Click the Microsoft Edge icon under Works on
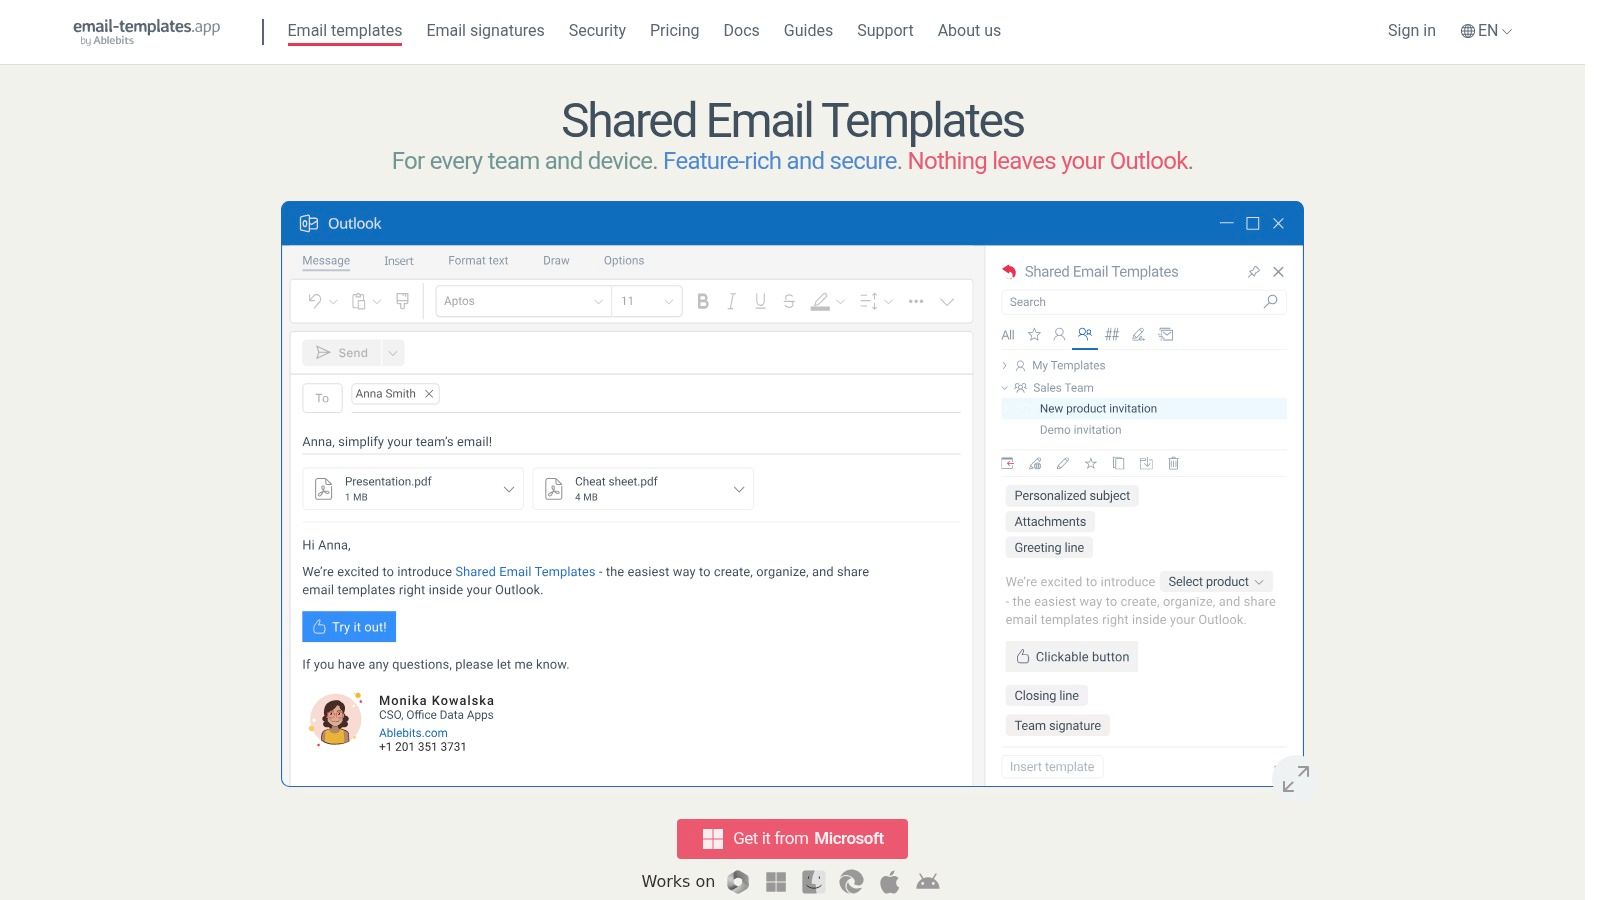The height and width of the screenshot is (900, 1600). (x=851, y=881)
